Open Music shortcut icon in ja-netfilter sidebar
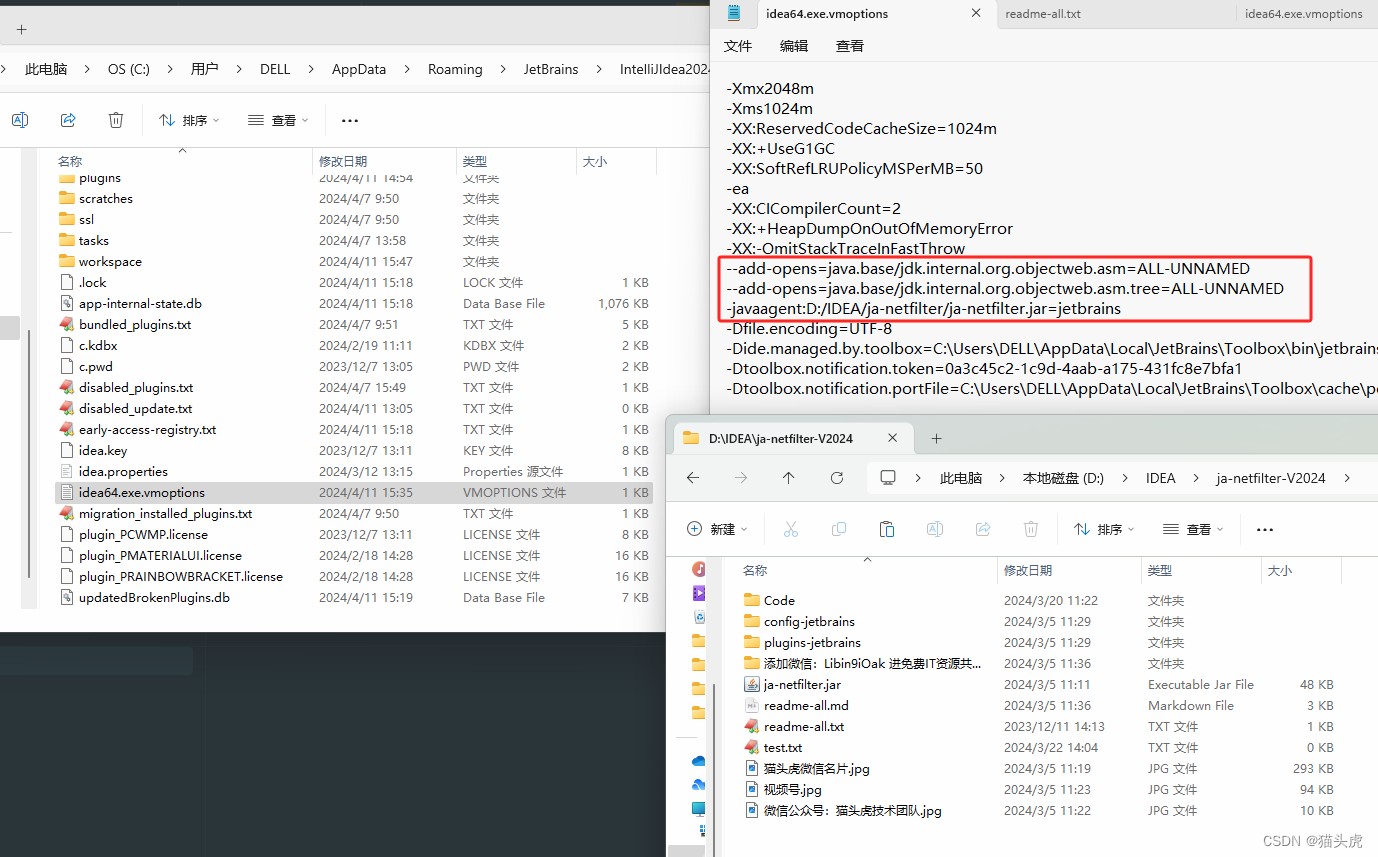 pyautogui.click(x=699, y=569)
